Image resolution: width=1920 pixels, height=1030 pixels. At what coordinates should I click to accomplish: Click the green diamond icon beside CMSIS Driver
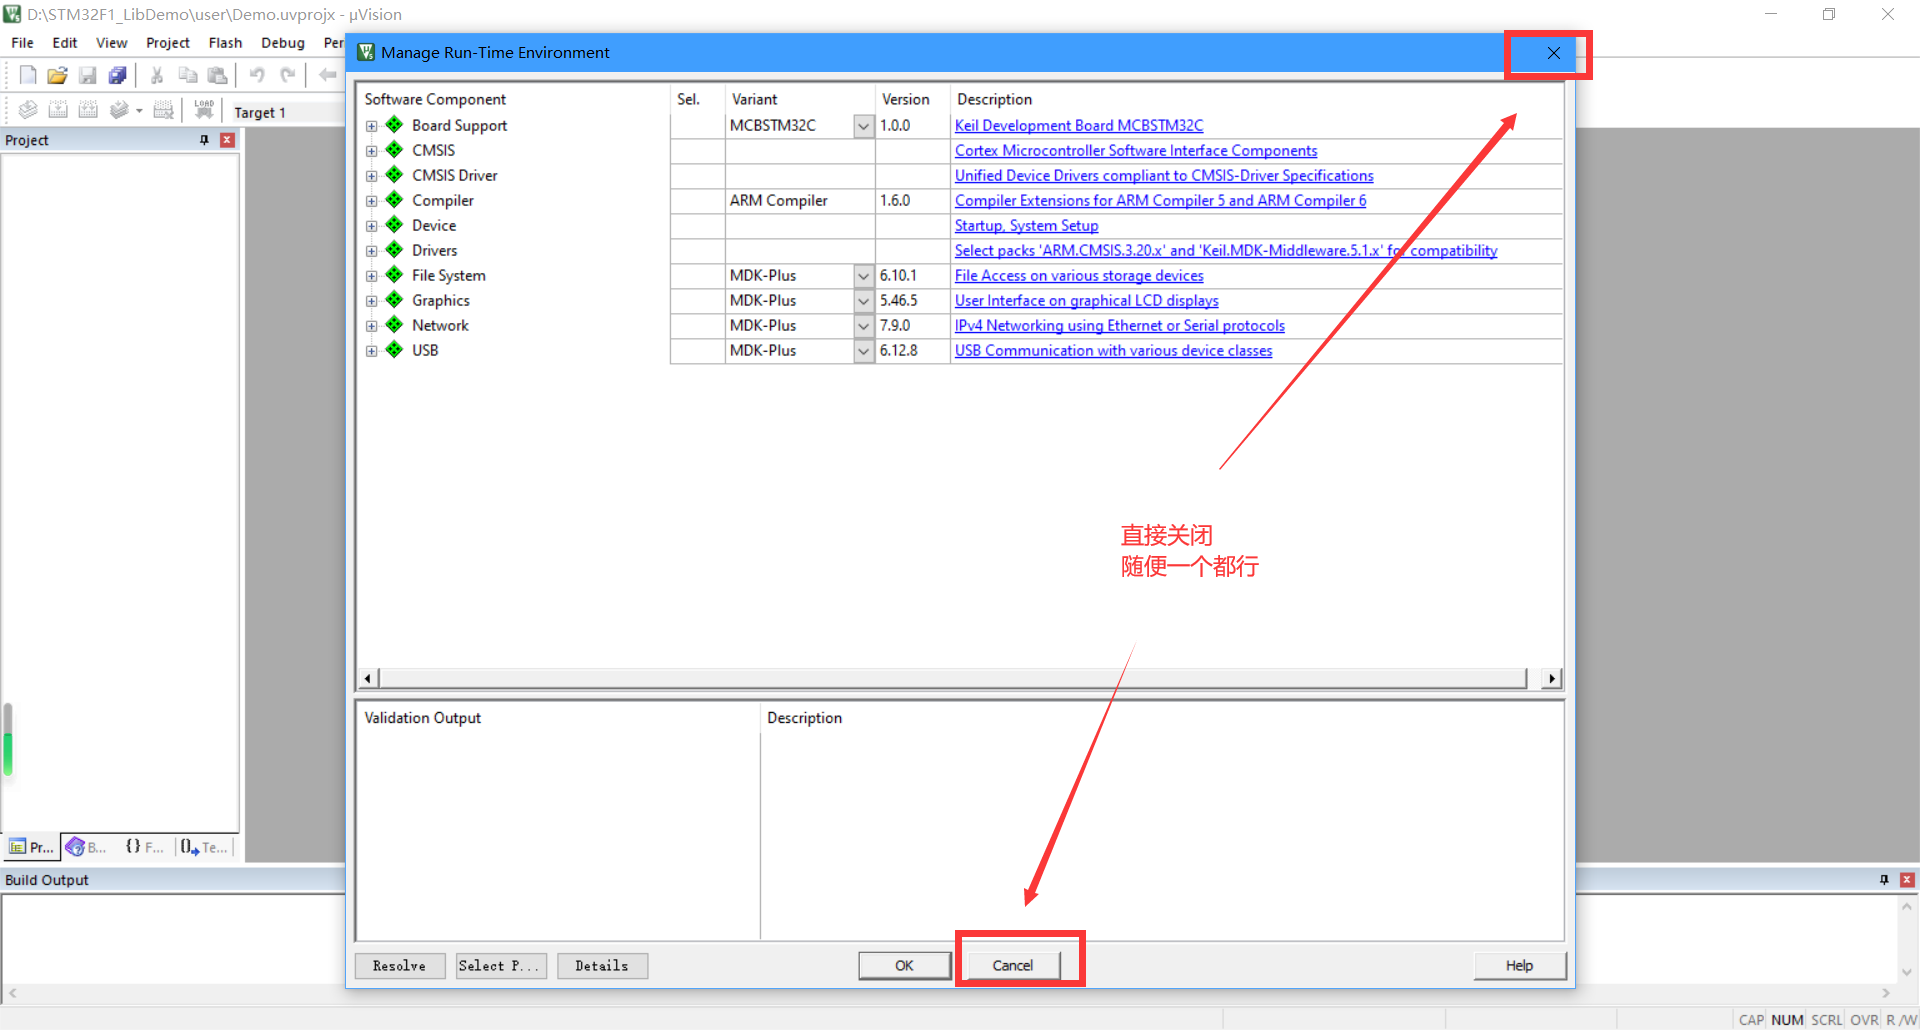coord(395,175)
